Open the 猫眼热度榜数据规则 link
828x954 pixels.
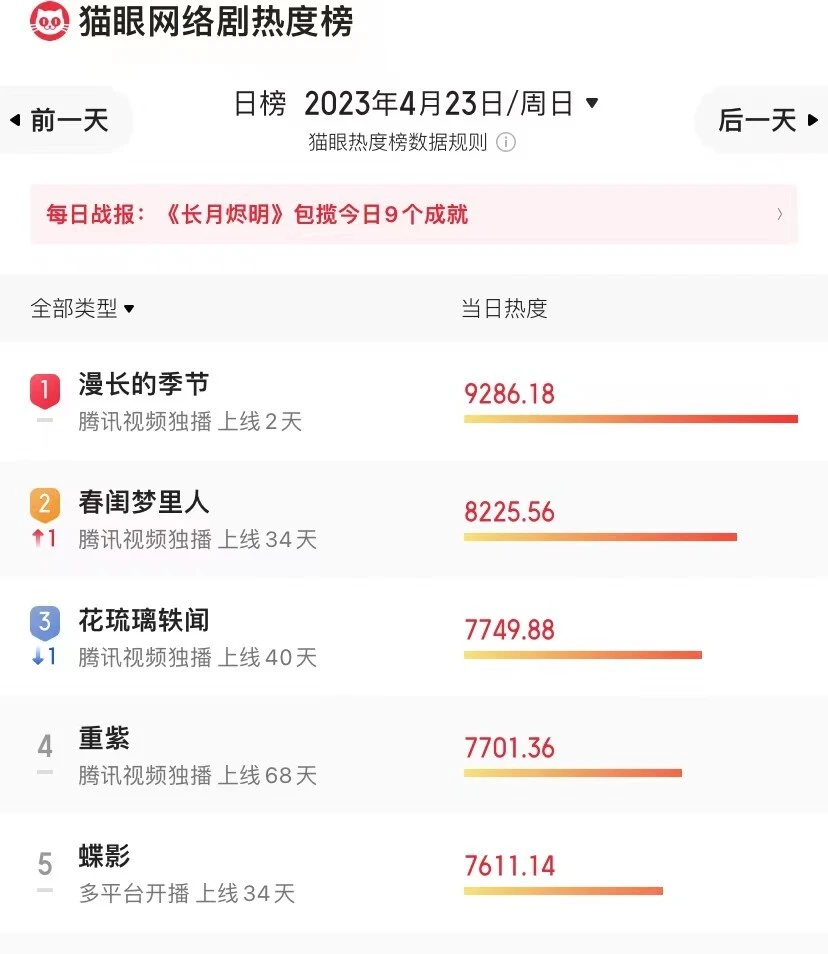[397, 142]
